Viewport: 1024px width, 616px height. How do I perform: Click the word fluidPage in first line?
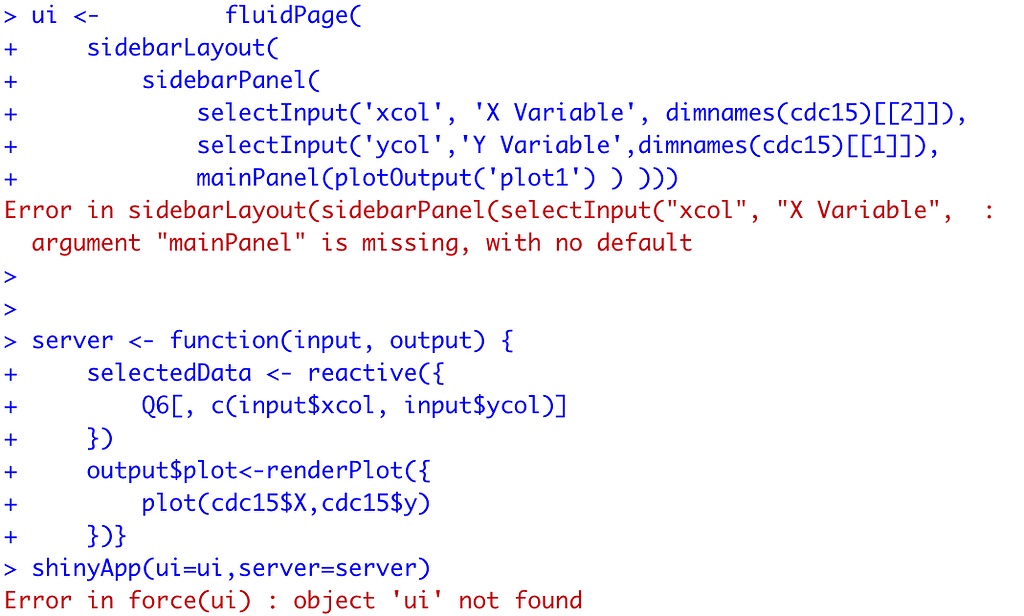point(286,16)
